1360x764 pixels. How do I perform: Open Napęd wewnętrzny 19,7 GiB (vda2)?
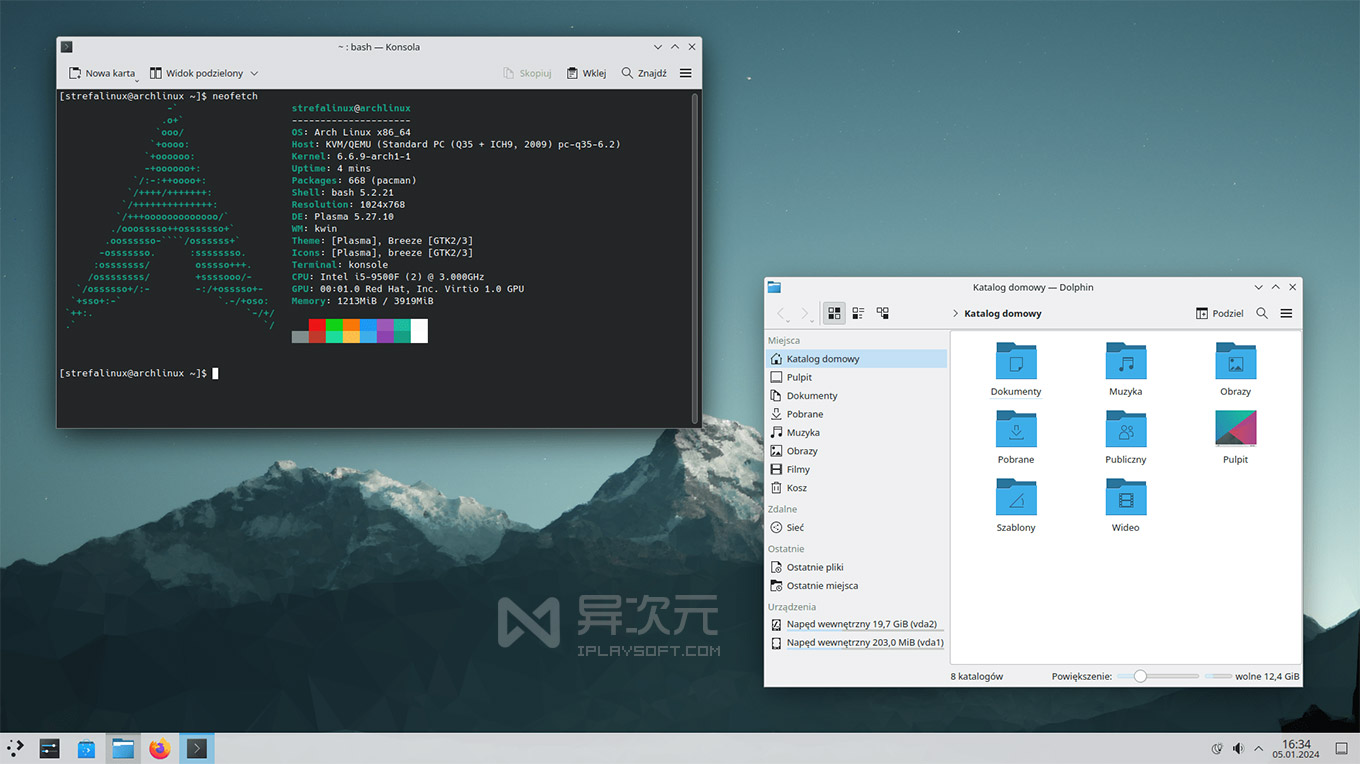coord(865,624)
